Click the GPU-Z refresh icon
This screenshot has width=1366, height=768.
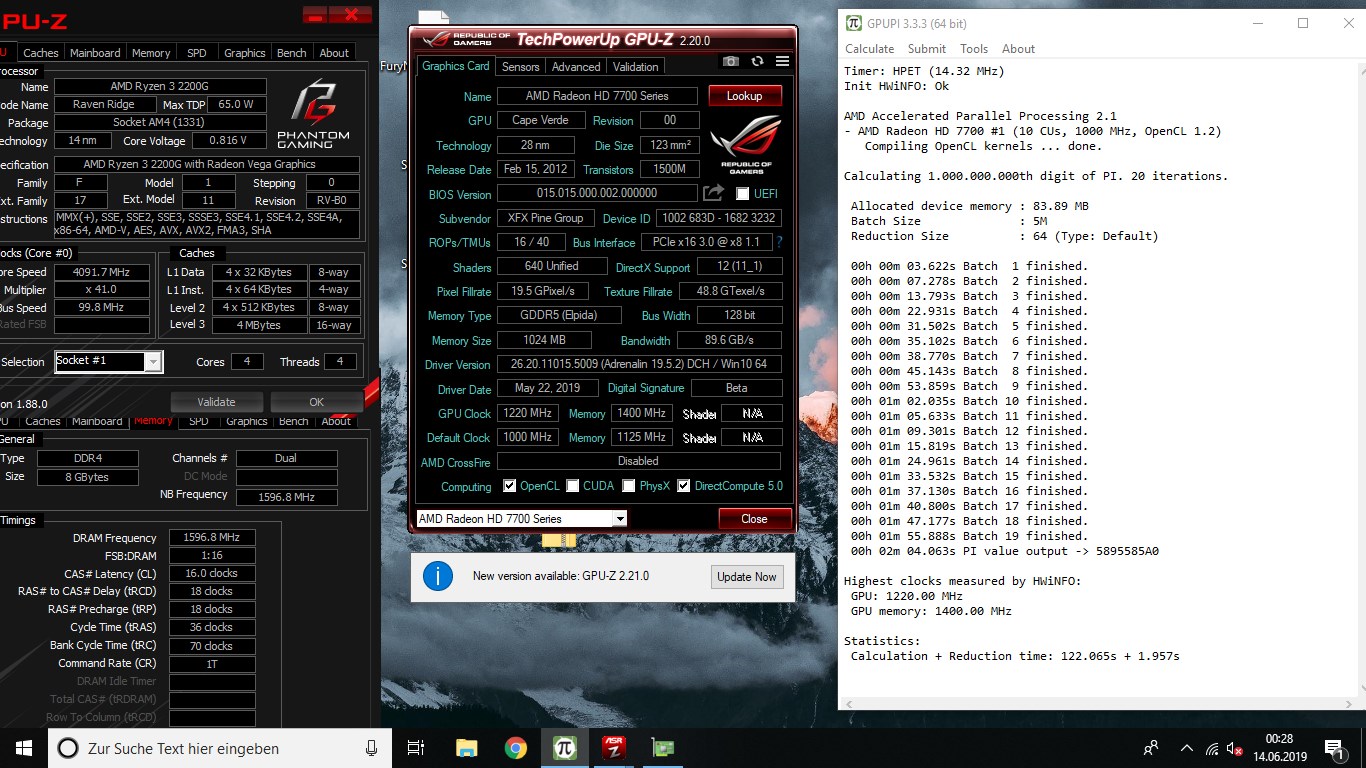tap(757, 61)
